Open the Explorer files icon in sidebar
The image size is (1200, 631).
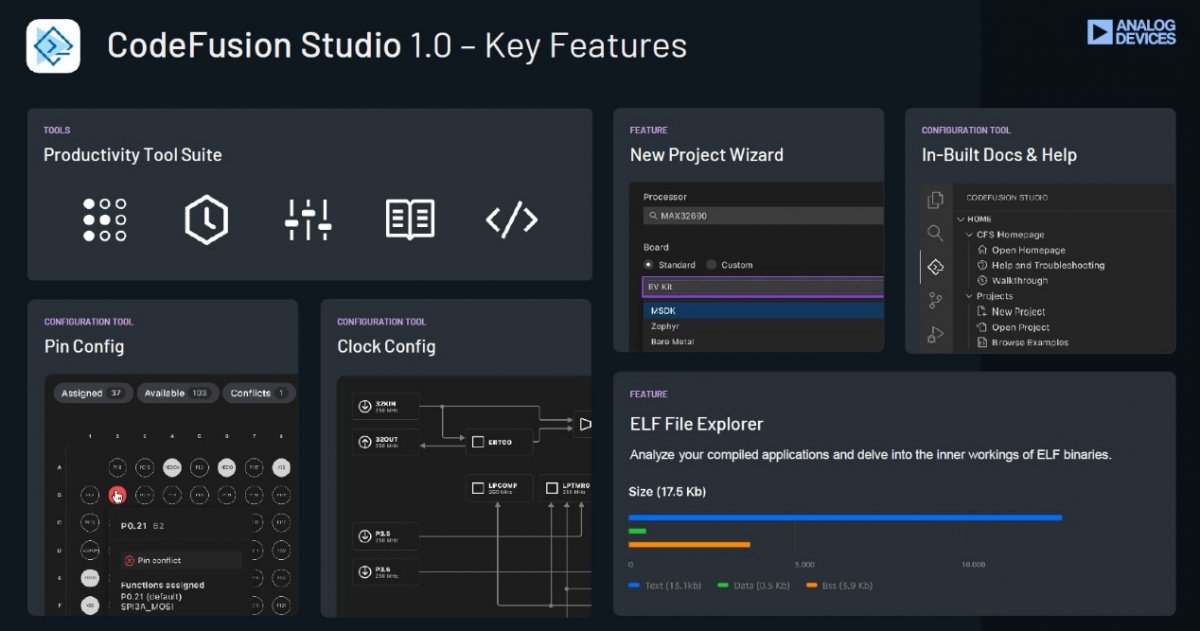click(935, 200)
